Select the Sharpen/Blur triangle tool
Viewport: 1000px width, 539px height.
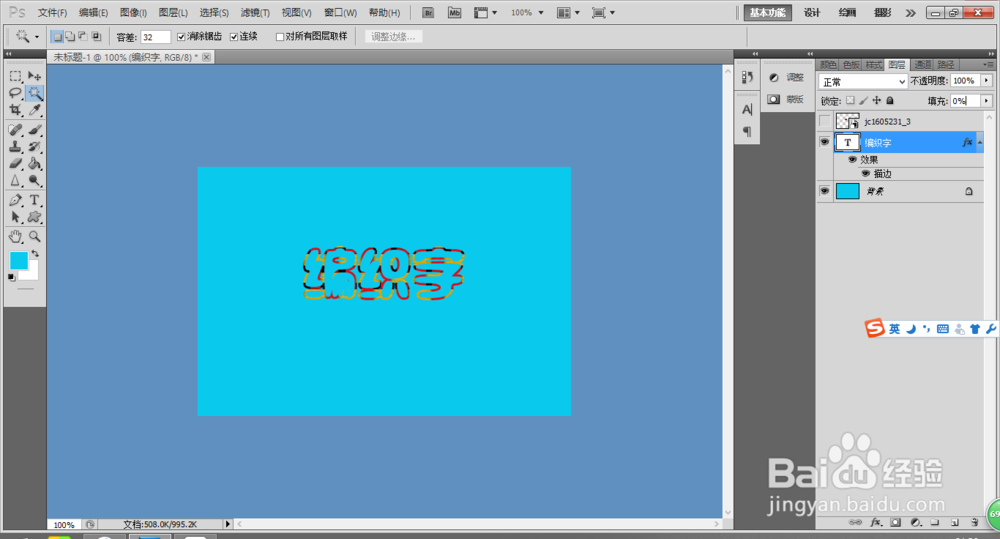point(15,181)
